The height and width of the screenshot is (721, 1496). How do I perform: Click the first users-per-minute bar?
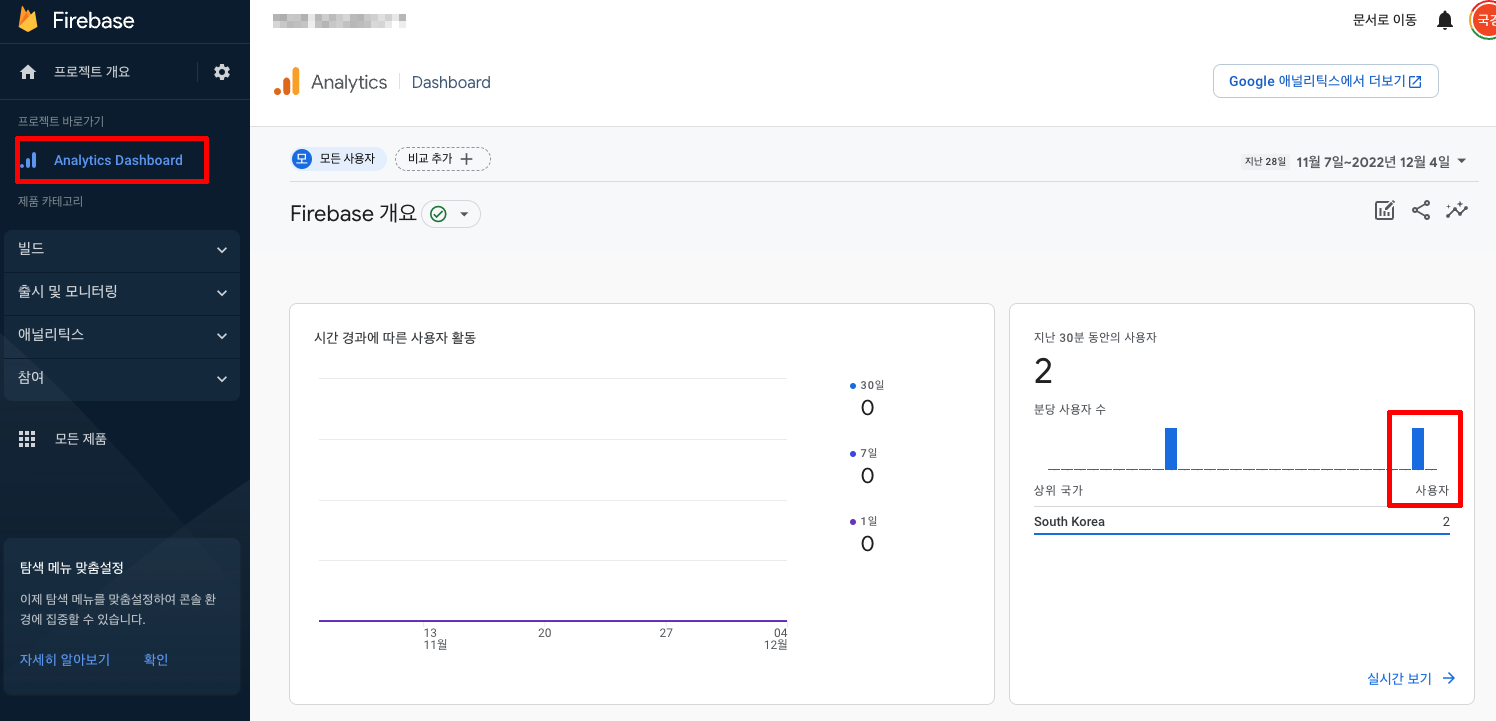(x=1171, y=449)
